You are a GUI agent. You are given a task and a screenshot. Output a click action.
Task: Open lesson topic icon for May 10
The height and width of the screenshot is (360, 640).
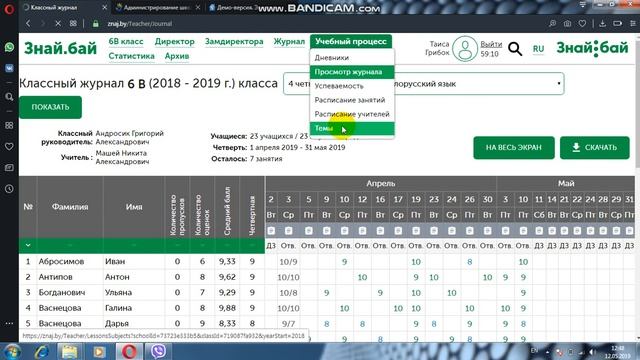pyautogui.click(x=523, y=231)
